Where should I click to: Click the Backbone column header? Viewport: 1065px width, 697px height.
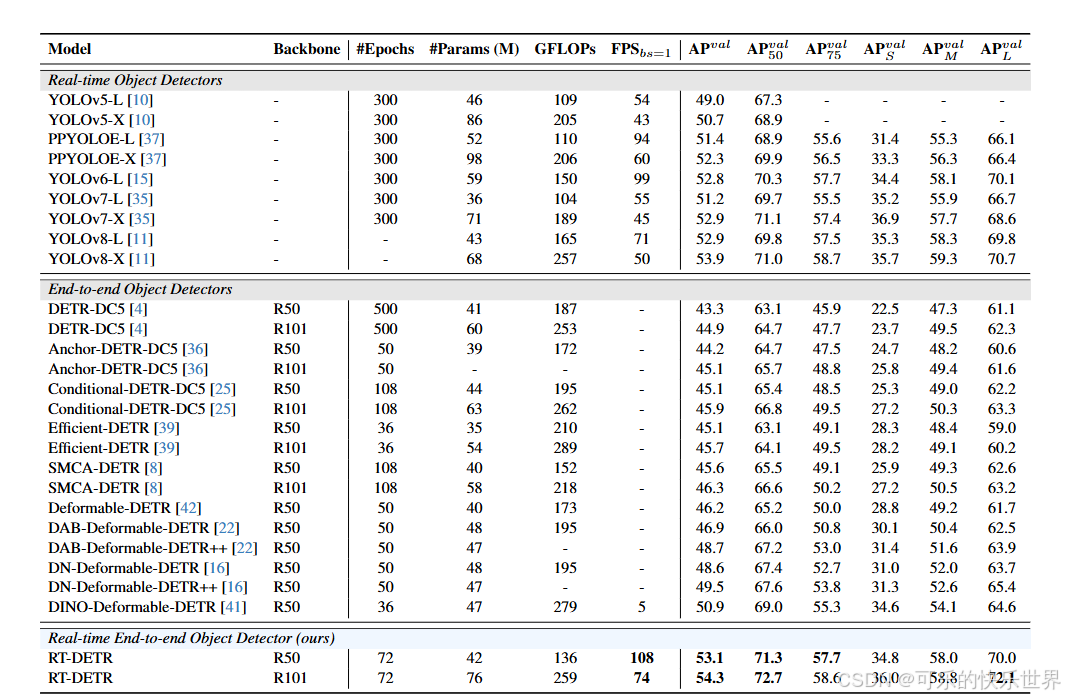coord(307,50)
